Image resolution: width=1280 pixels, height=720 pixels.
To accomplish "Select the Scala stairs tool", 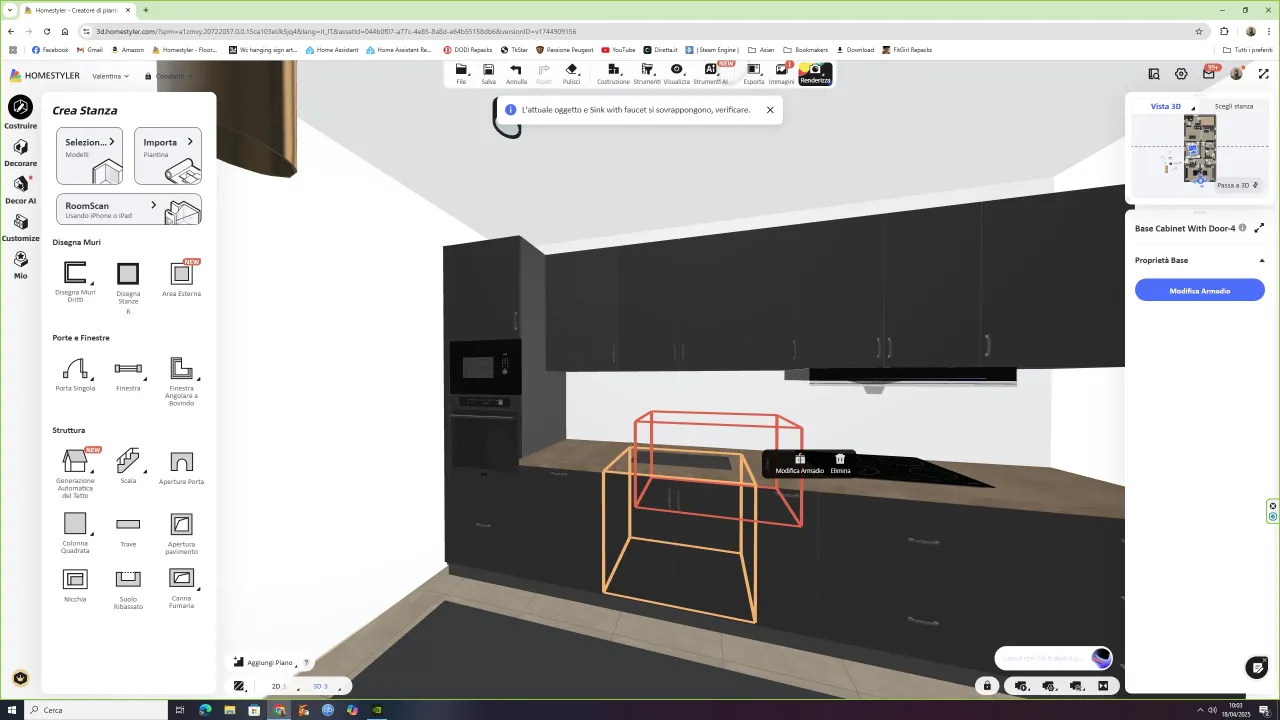I will pyautogui.click(x=128, y=466).
